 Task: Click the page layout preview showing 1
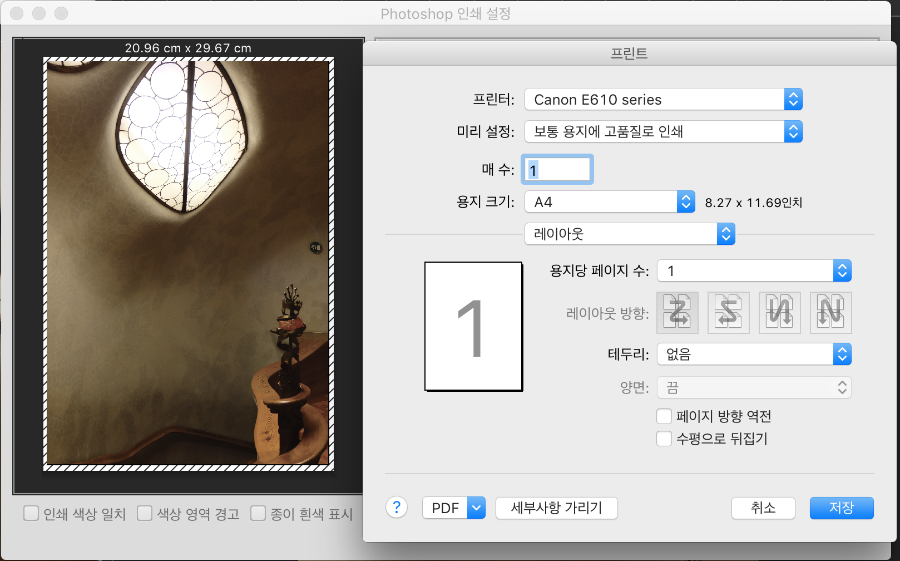coord(474,327)
